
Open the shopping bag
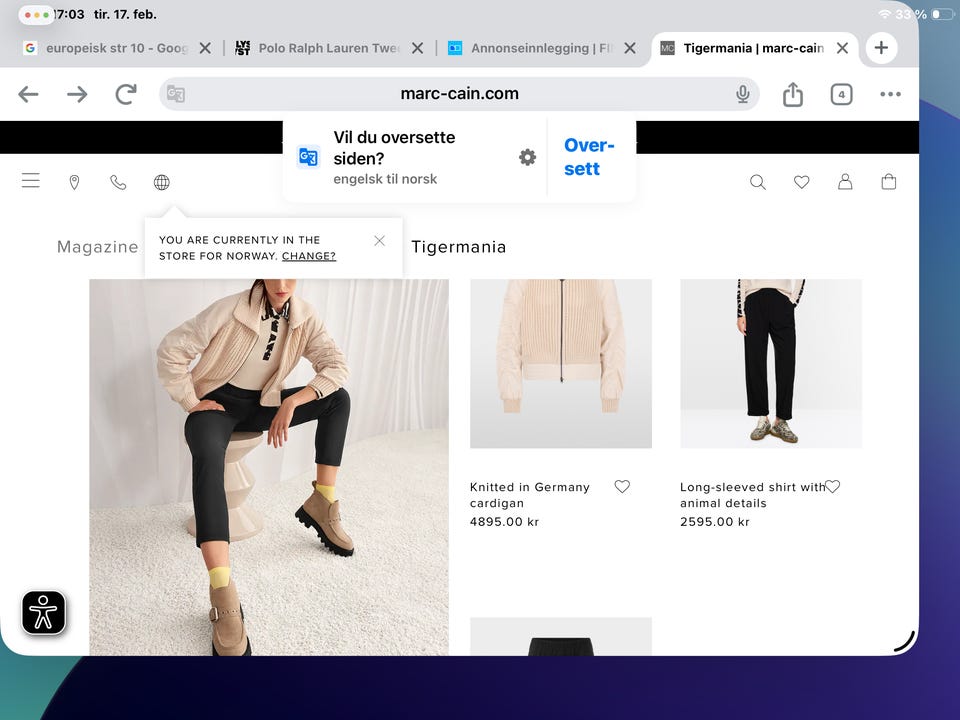pyautogui.click(x=888, y=181)
